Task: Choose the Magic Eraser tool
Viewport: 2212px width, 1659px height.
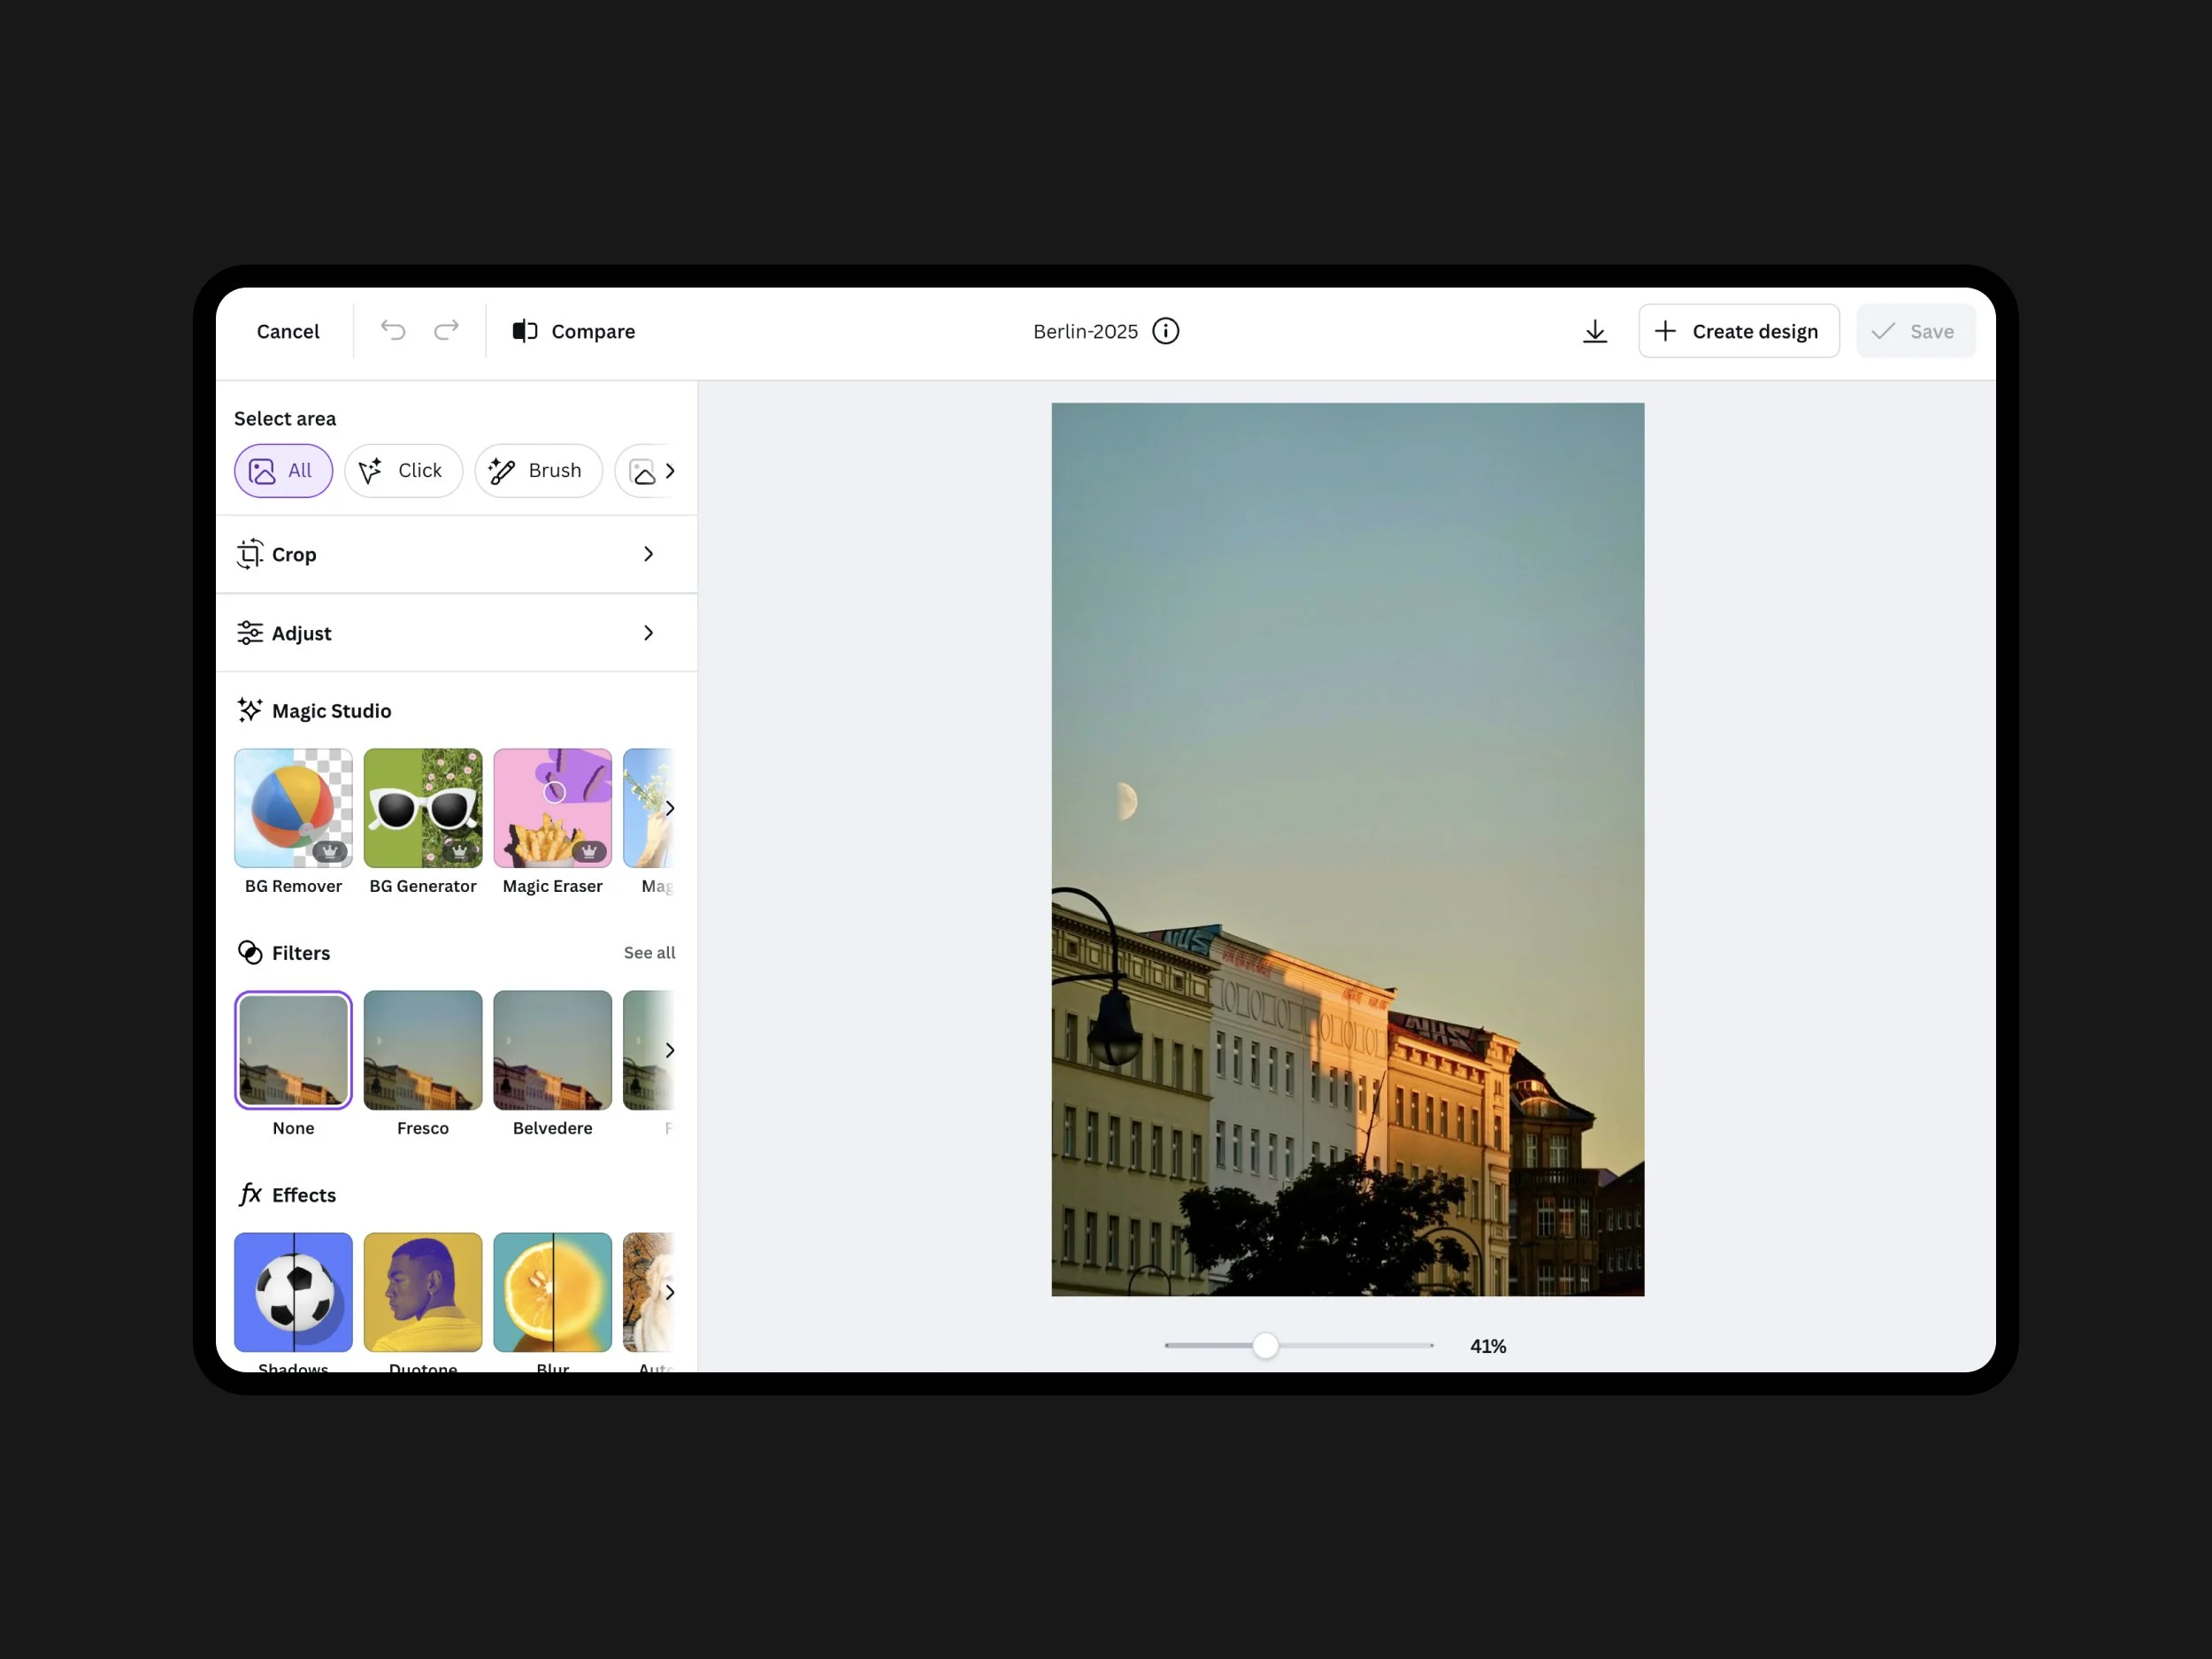Action: tap(552, 808)
